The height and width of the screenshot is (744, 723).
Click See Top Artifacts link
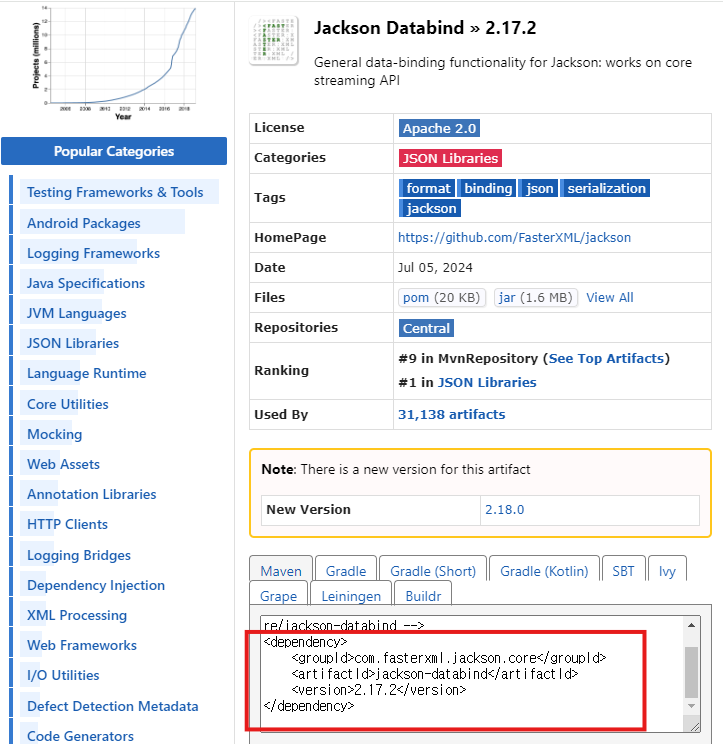tap(606, 358)
